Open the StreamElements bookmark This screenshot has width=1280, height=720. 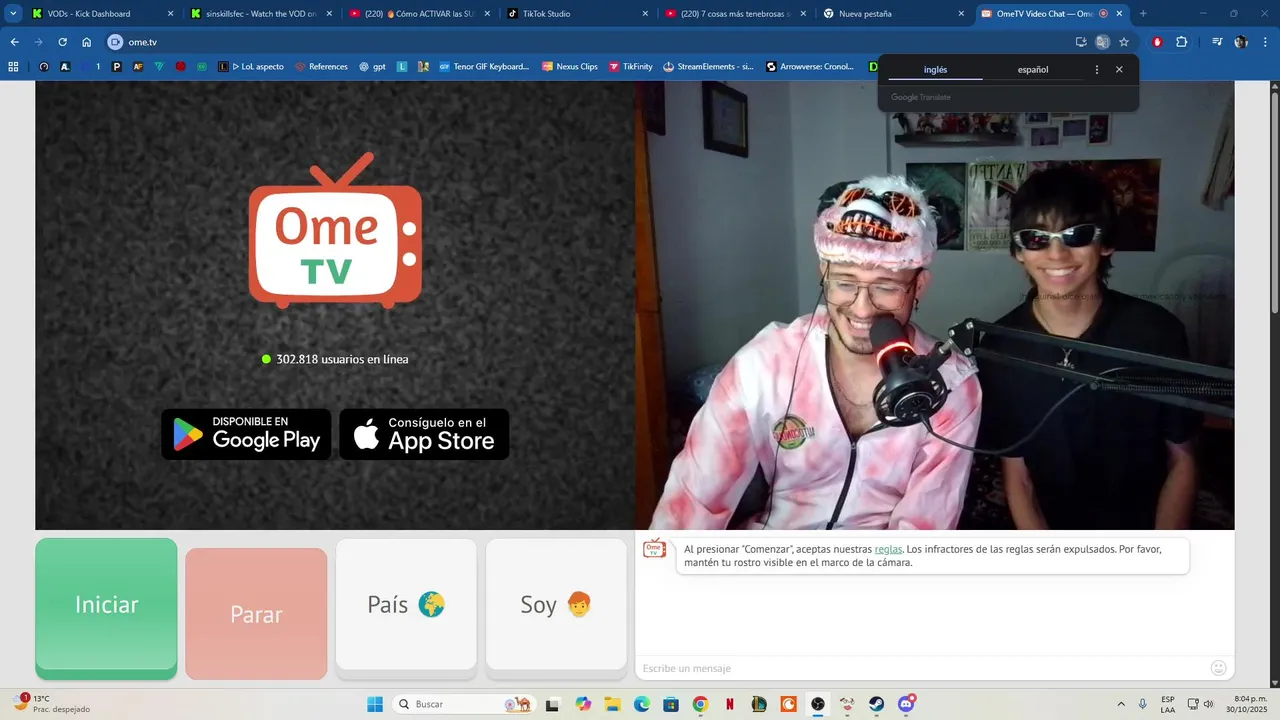(708, 67)
